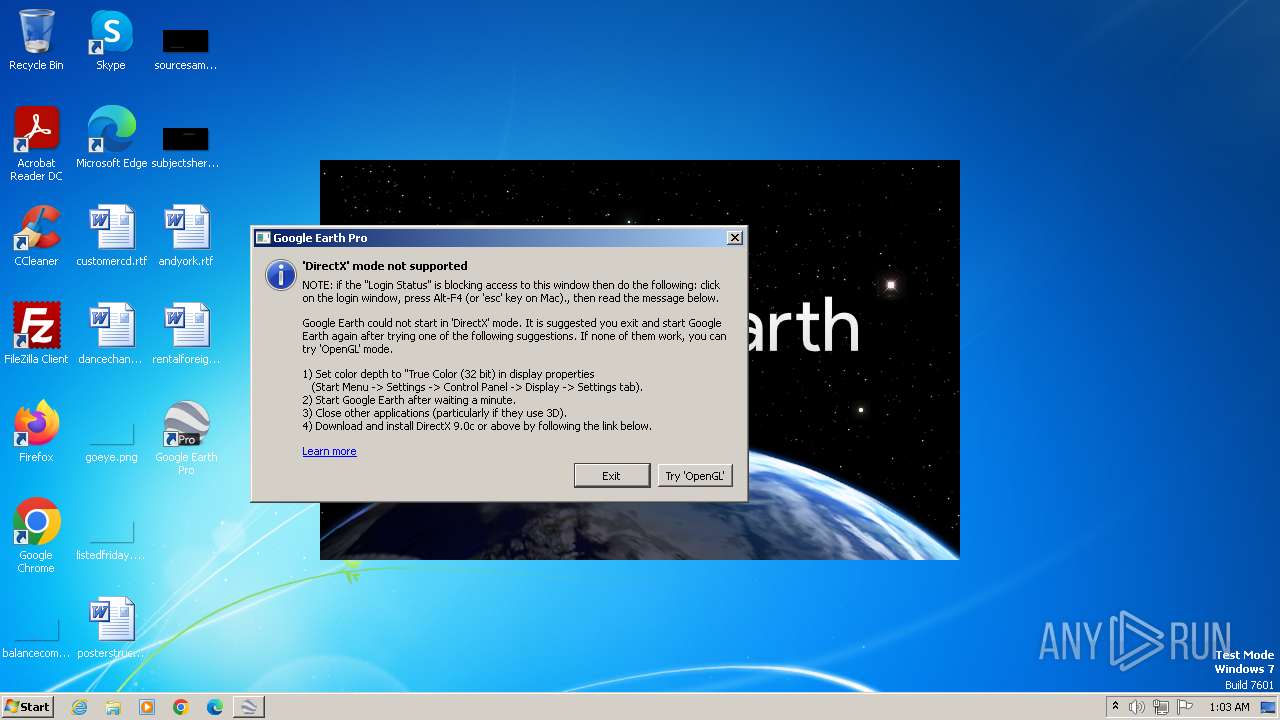1280x720 pixels.
Task: Select the posterstruc... document icon
Action: point(111,628)
